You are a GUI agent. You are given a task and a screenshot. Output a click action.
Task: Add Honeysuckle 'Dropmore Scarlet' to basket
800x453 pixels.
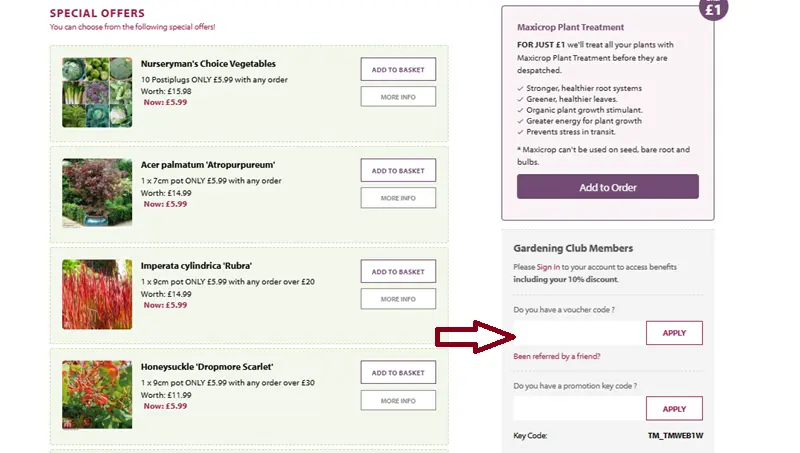point(398,373)
